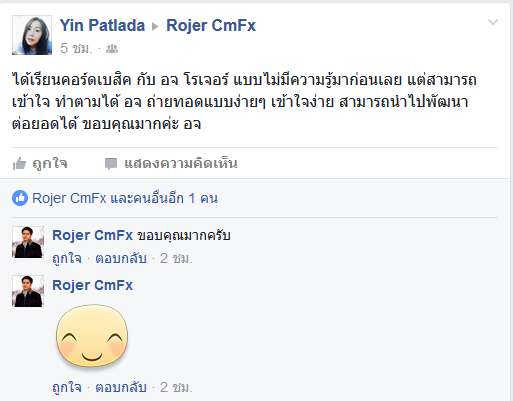Click the ถูกใจ like button text
Viewport: 513px width, 401px height.
tap(50, 163)
